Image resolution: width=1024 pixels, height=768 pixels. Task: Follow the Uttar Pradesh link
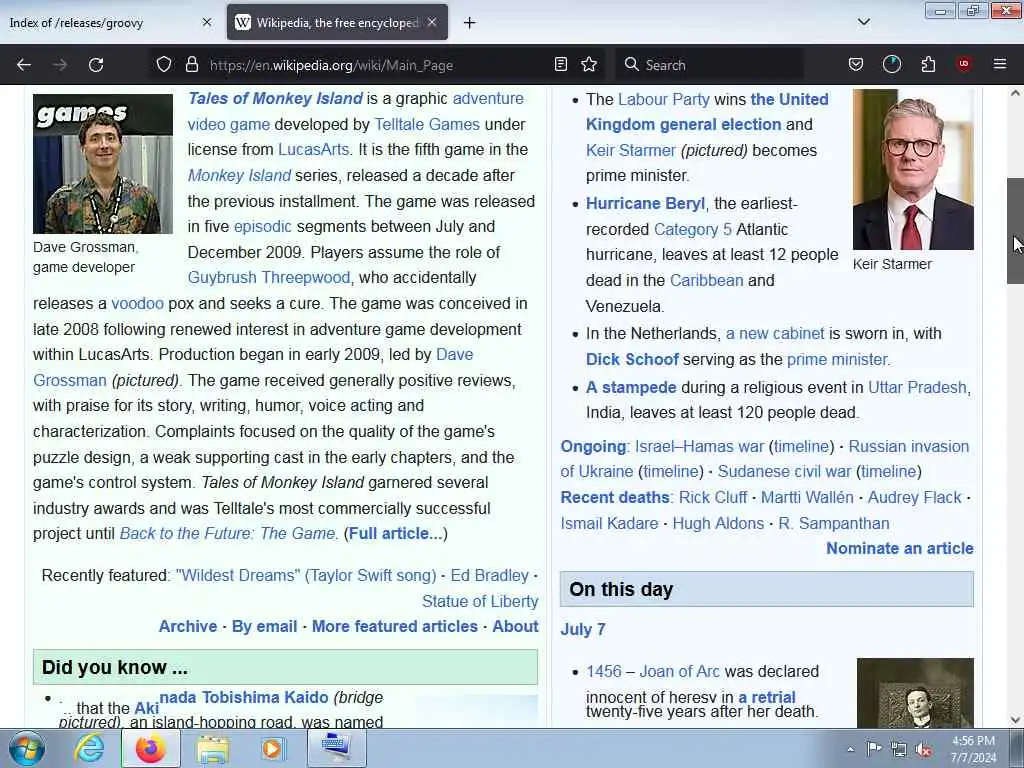[917, 387]
